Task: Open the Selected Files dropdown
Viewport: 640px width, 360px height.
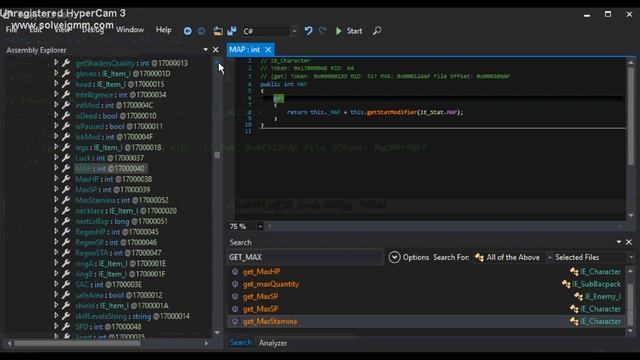Action: click(594, 257)
